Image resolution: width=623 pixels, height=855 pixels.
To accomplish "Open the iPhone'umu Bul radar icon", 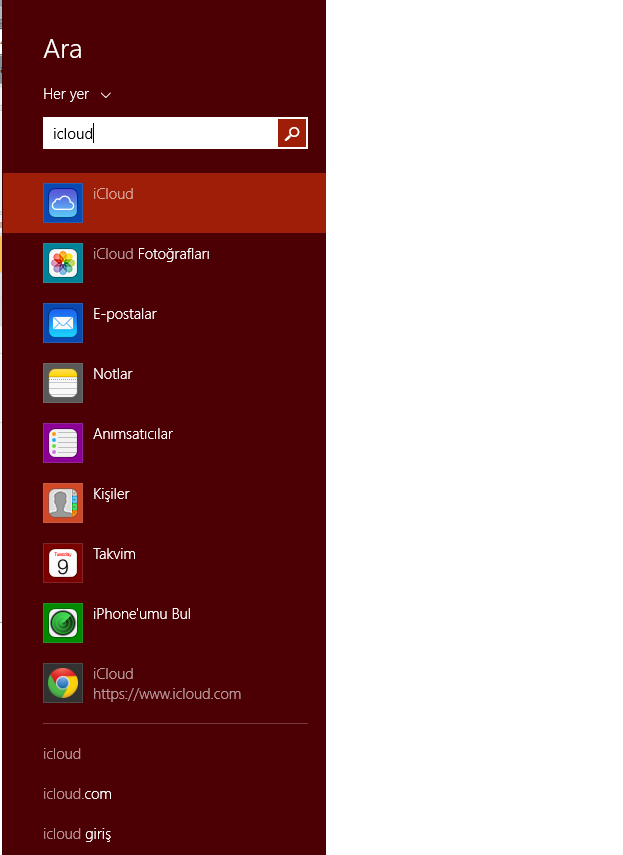I will pyautogui.click(x=63, y=623).
